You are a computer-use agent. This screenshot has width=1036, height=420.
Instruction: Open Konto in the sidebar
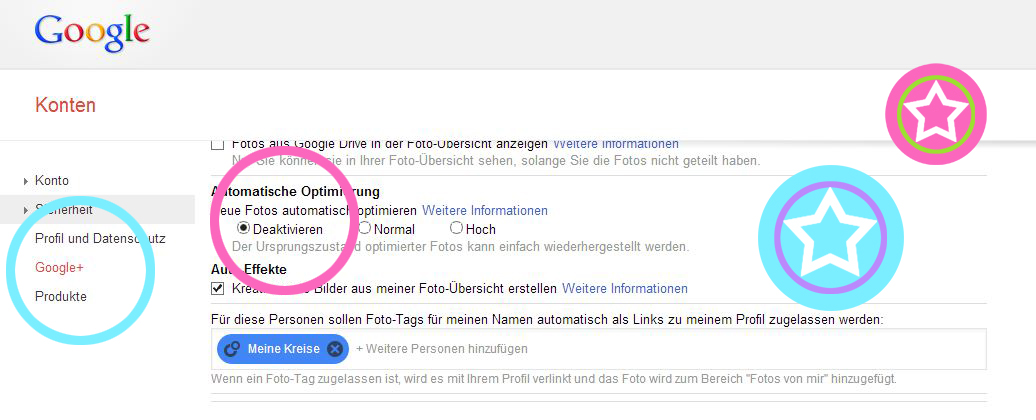coord(52,180)
